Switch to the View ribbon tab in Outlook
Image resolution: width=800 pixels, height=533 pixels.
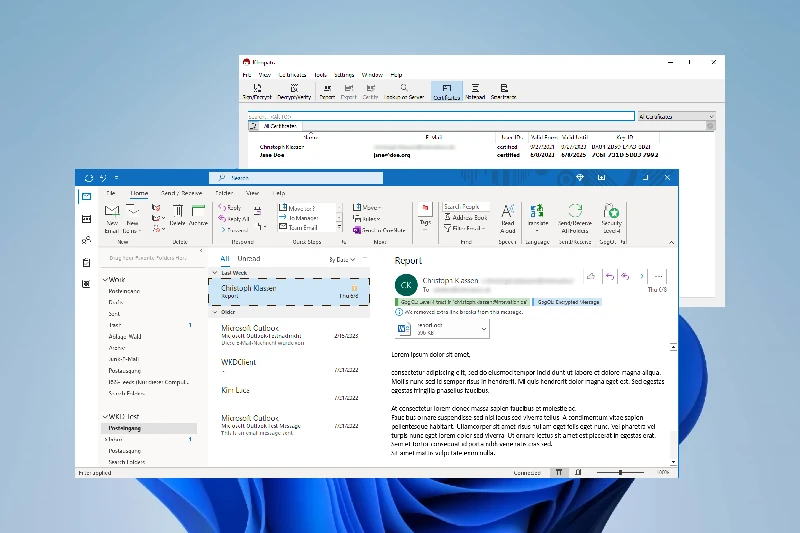(x=253, y=193)
